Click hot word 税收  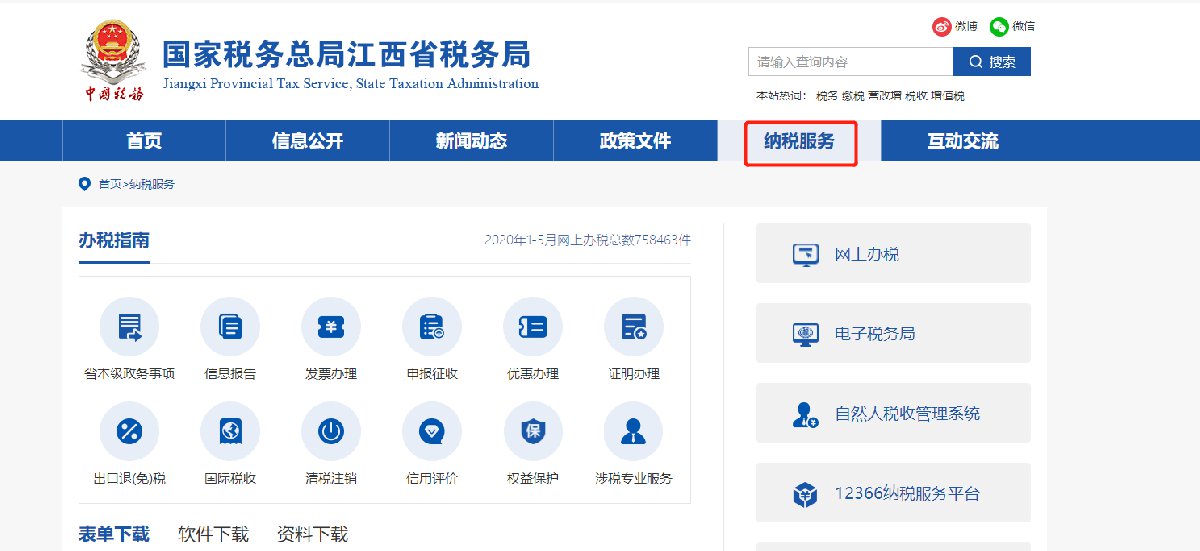[x=916, y=96]
